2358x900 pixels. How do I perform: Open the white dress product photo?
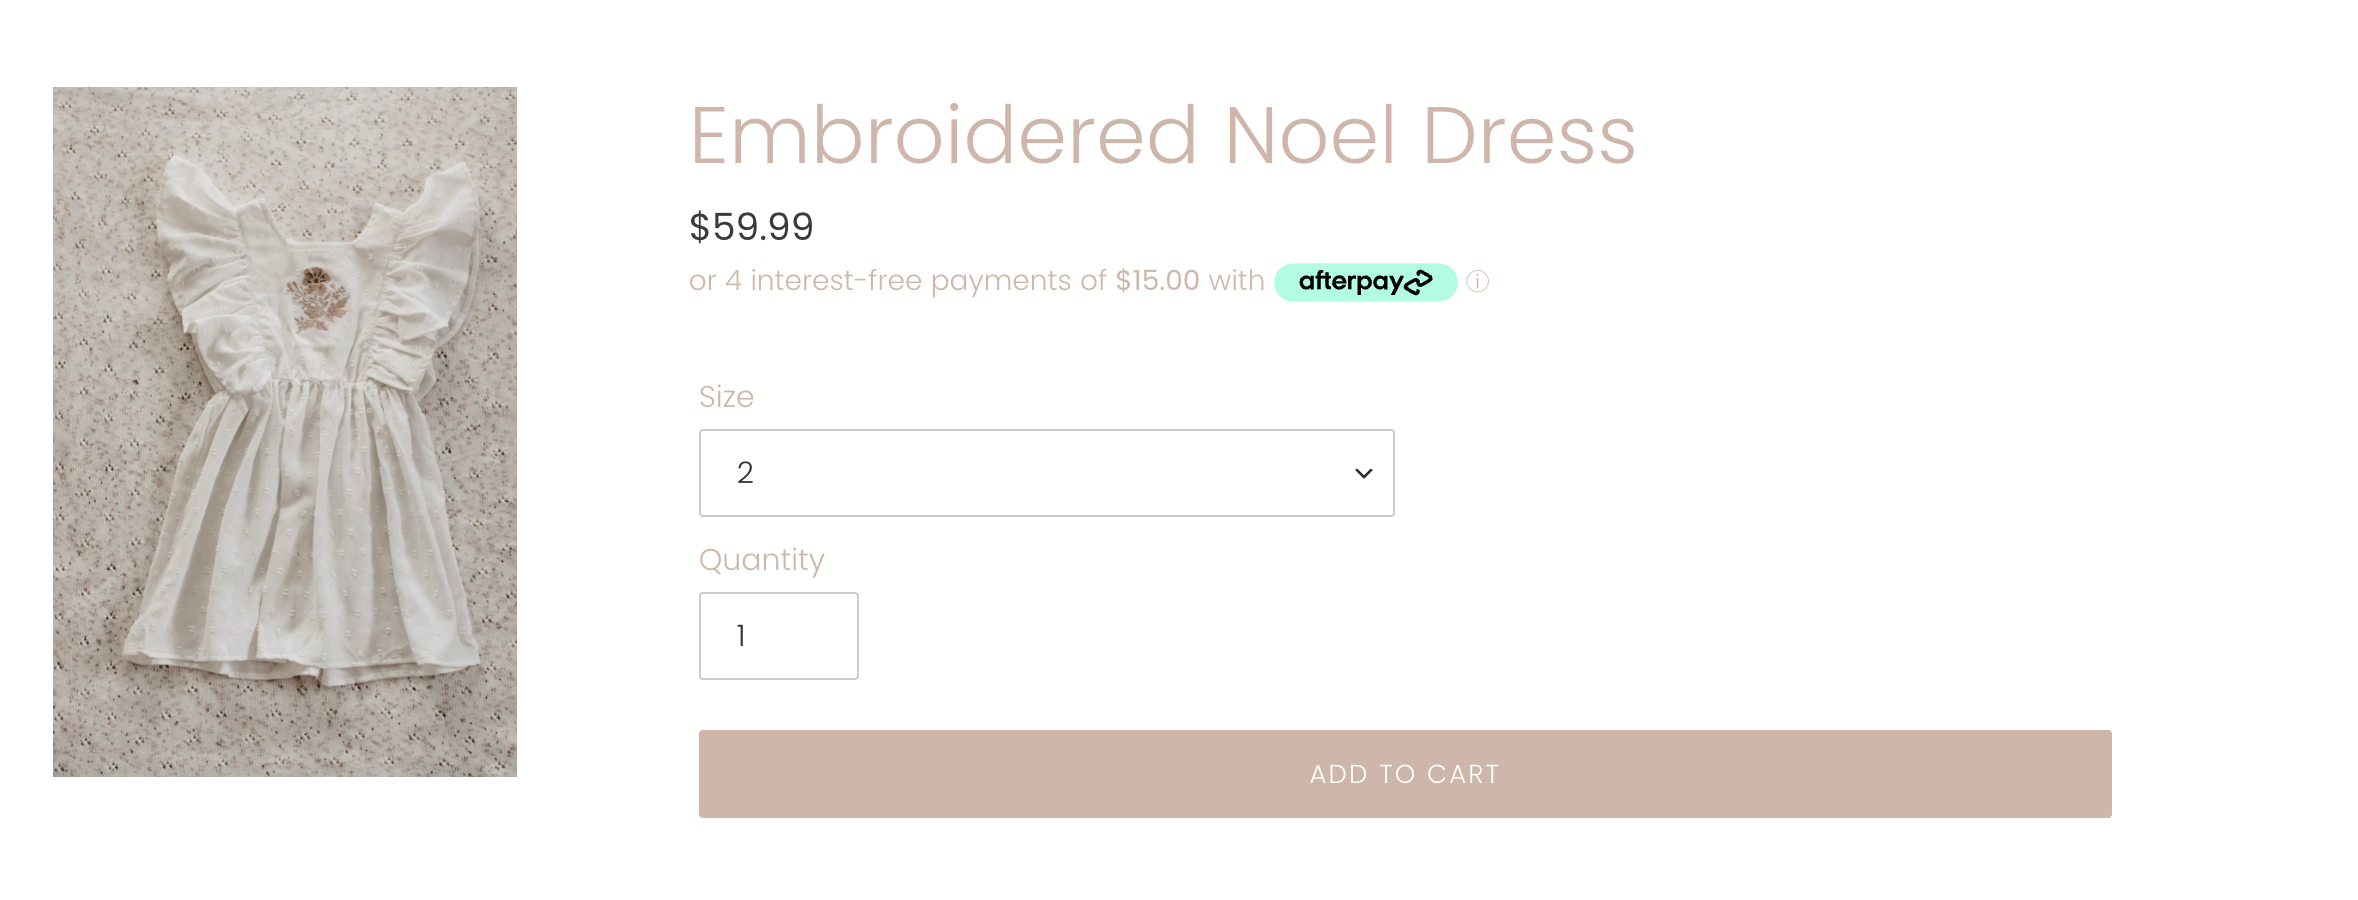pos(285,431)
